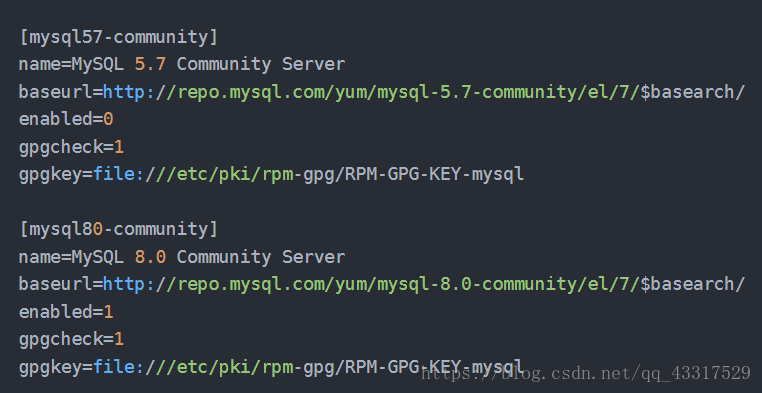Click the 'enabled=0' line
This screenshot has height=393, width=762.
coord(66,119)
